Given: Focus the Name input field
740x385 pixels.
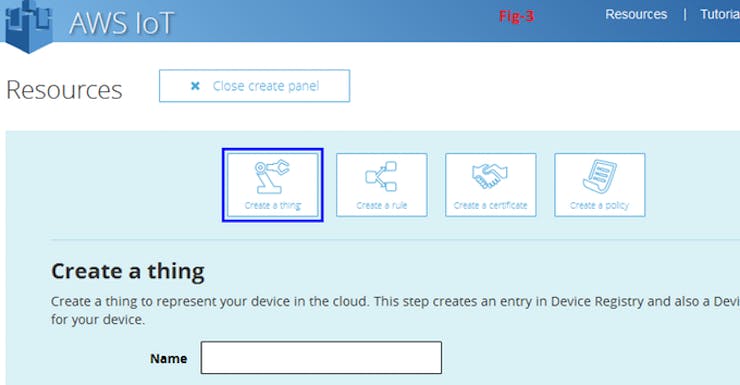Looking at the screenshot, I should (321, 358).
